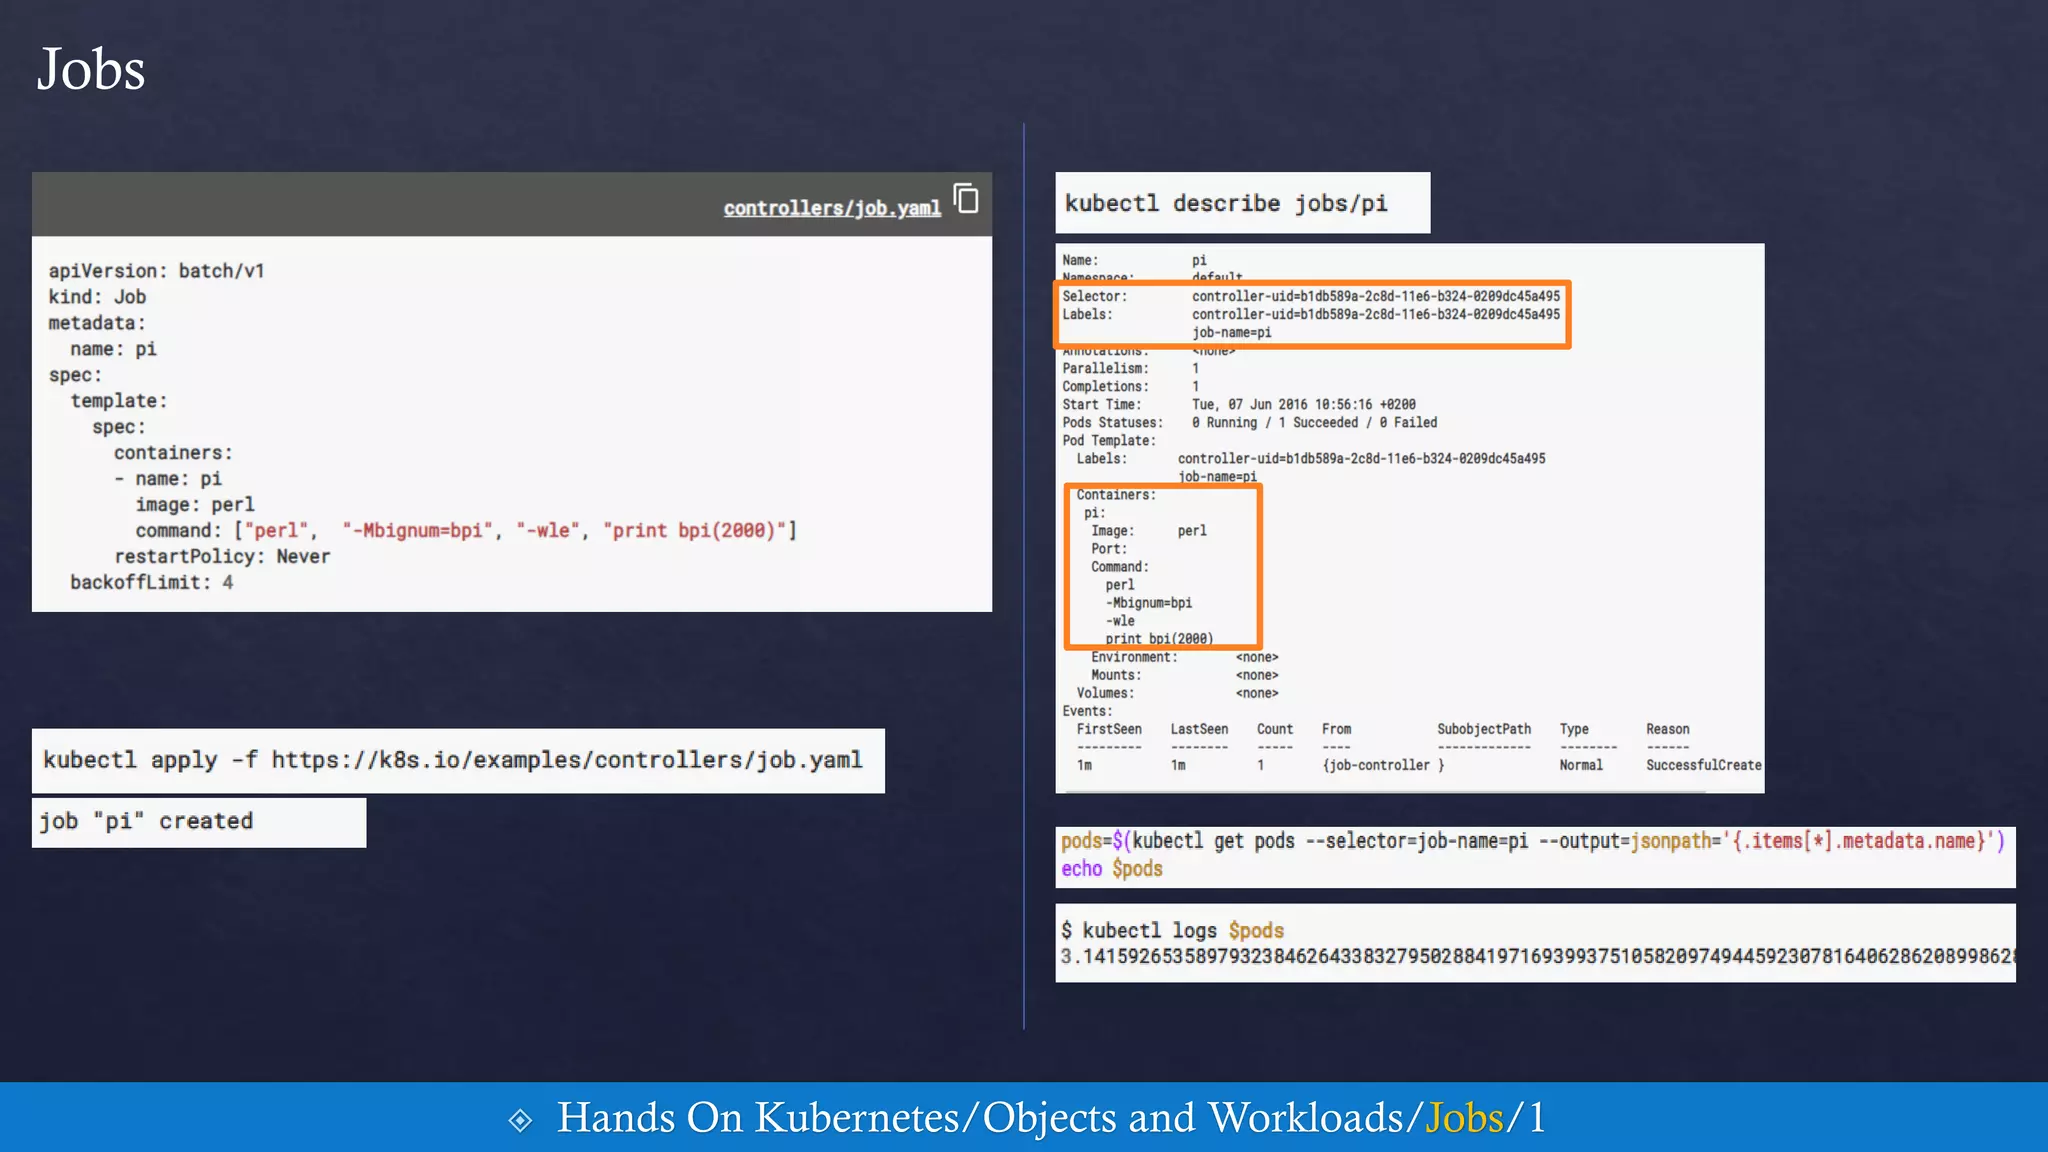The image size is (2048, 1152).
Task: Open the controllers/job.yaml link
Action: click(832, 208)
